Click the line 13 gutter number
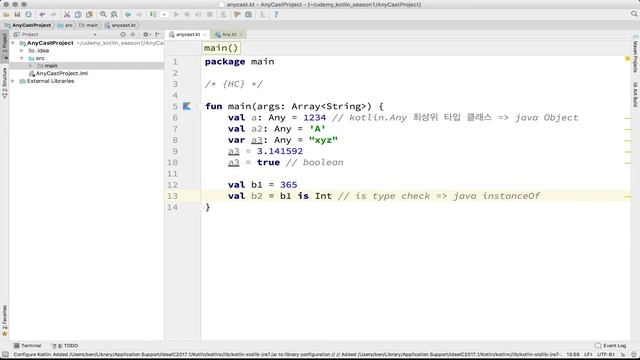The image size is (640, 360). (173, 196)
